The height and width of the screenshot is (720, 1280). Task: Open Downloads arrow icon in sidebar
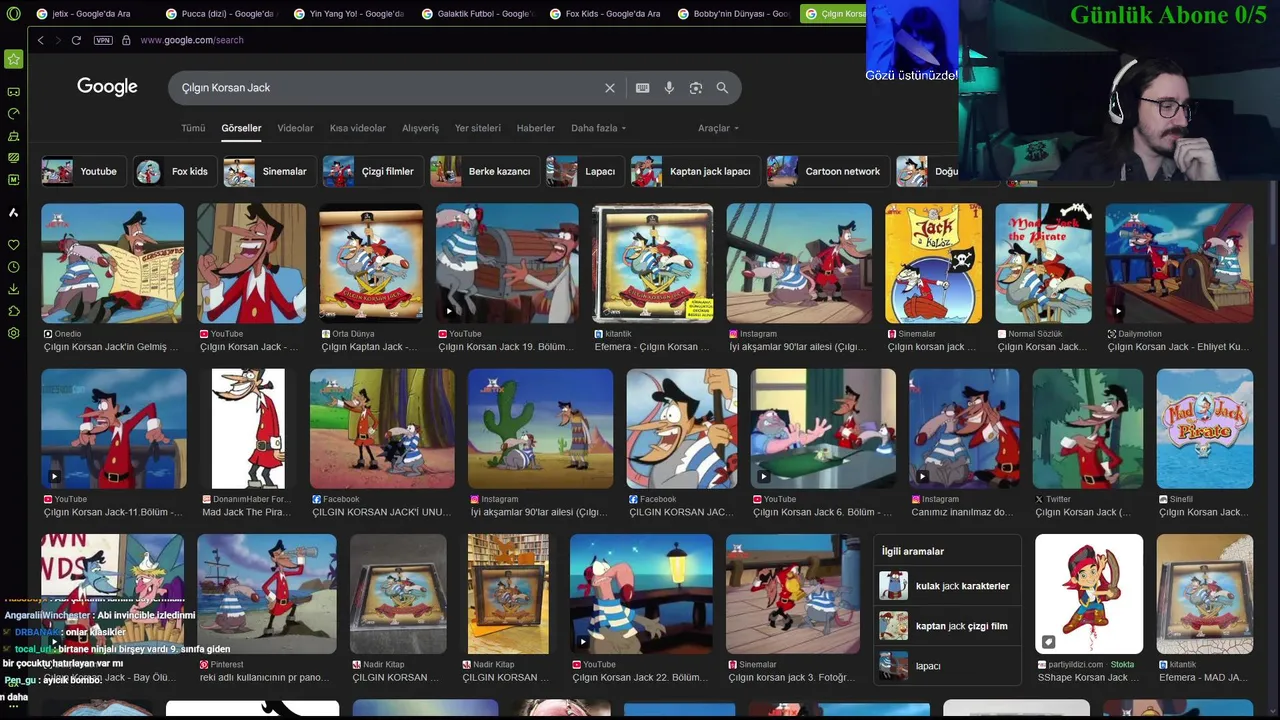pyautogui.click(x=13, y=289)
